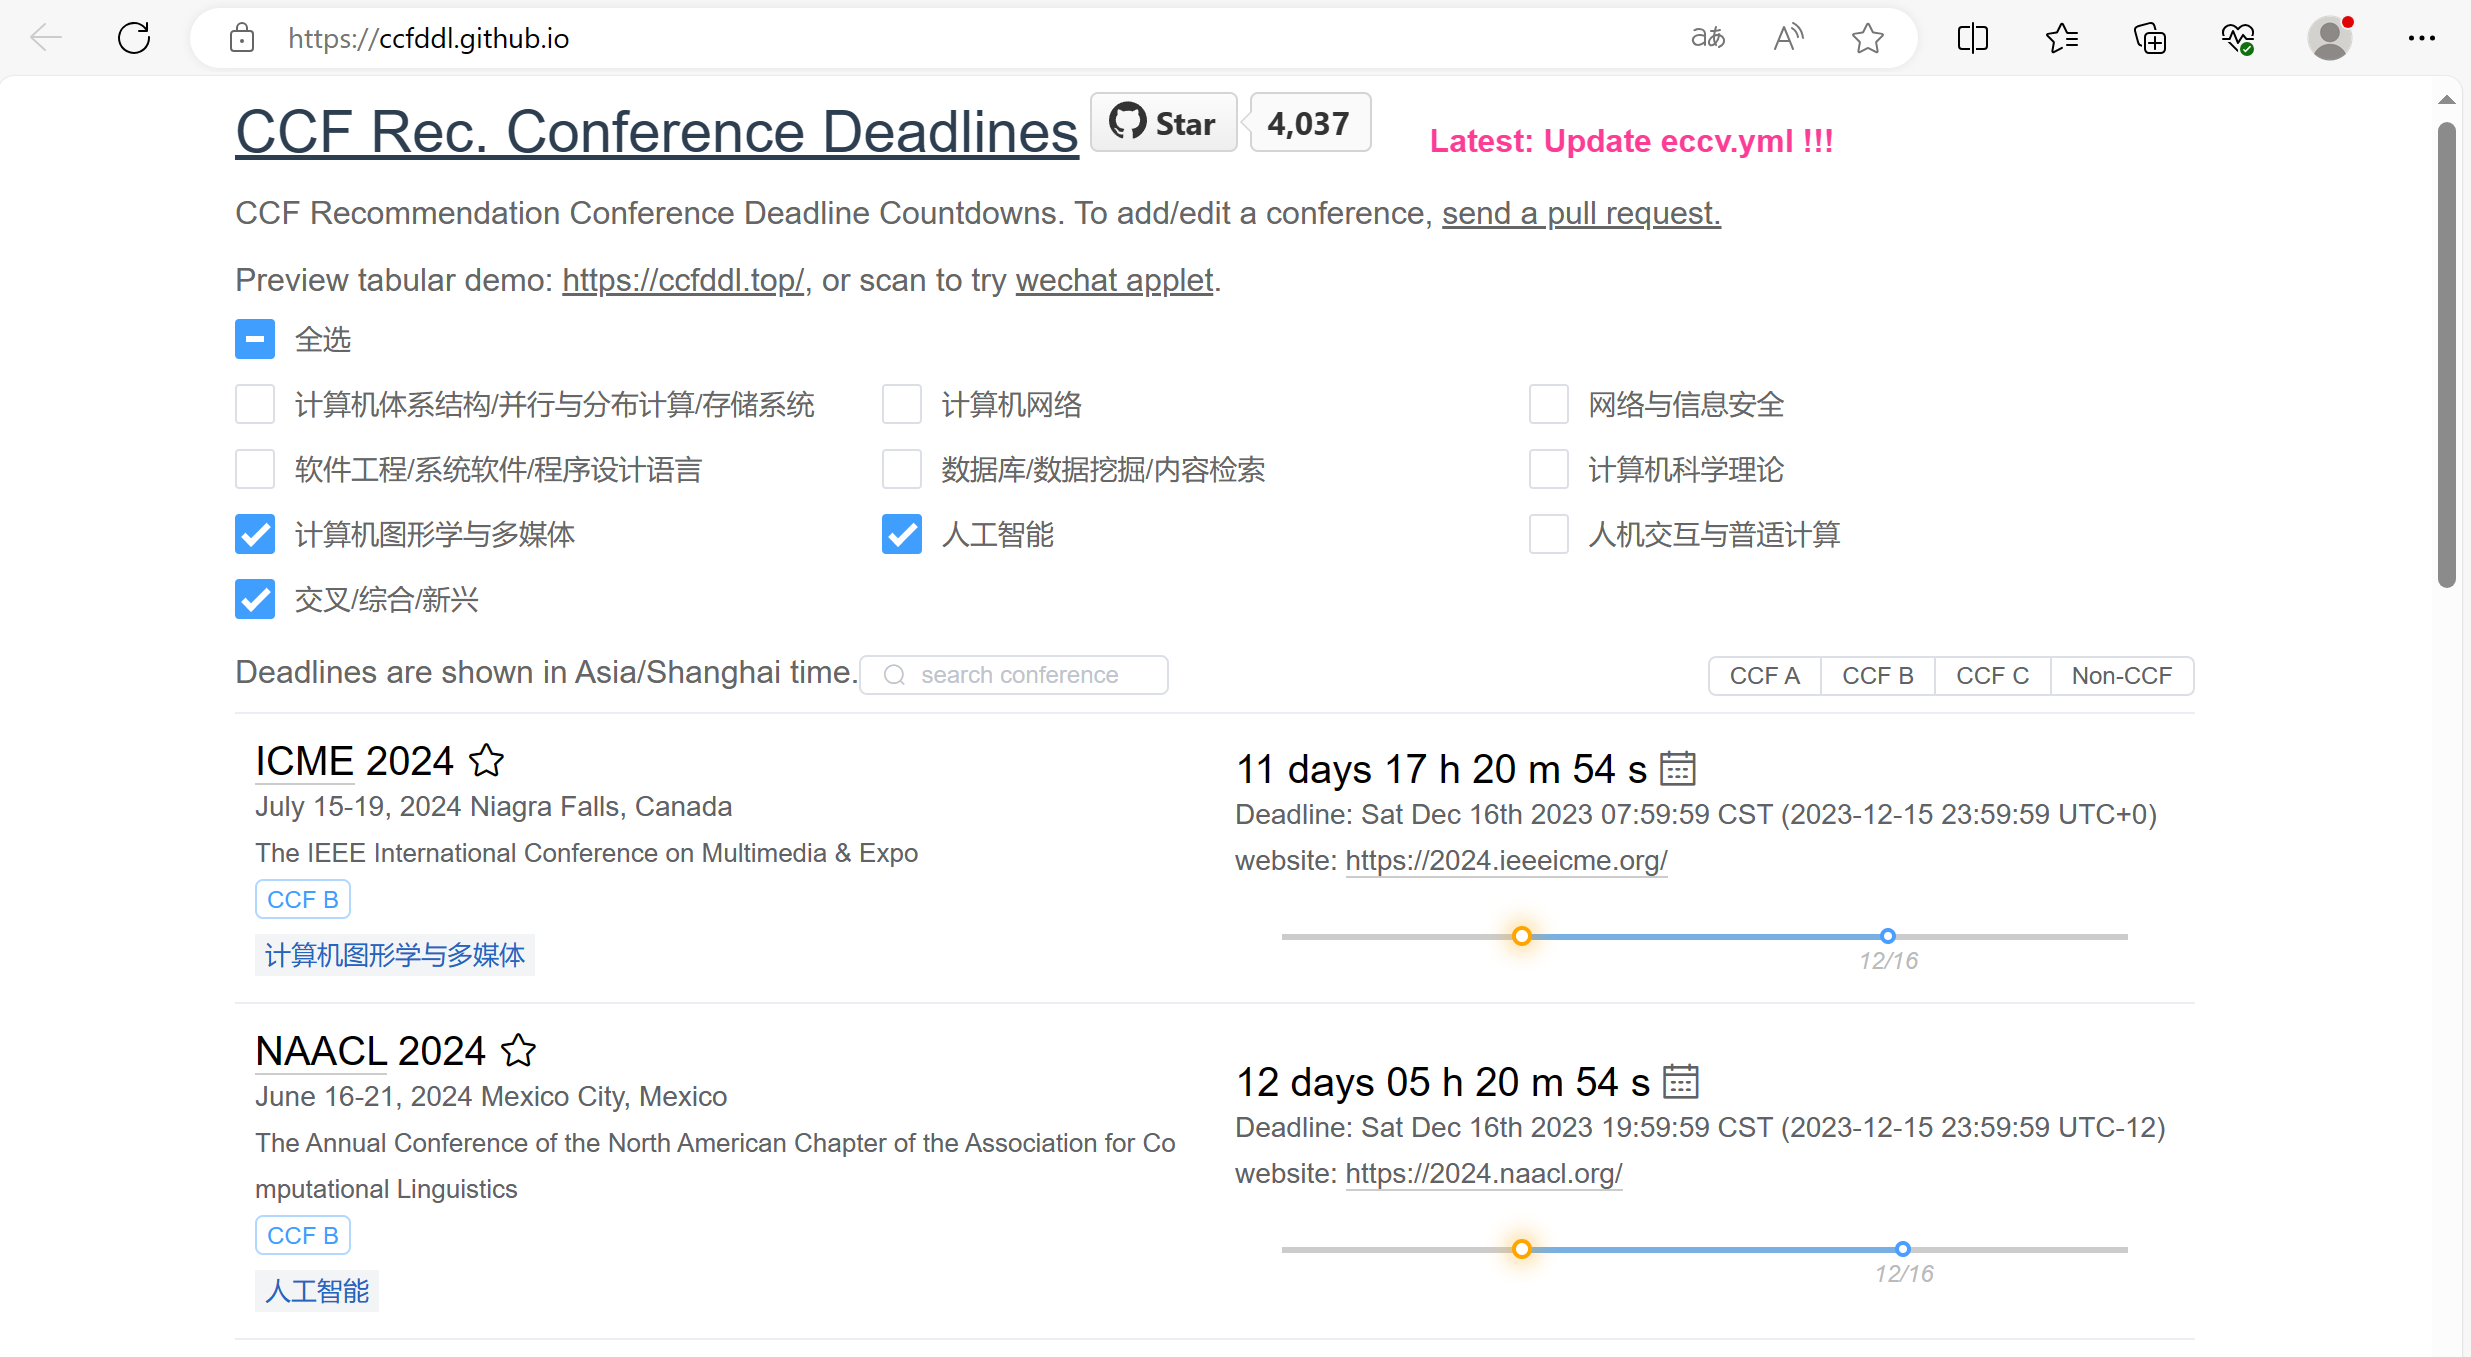
Task: Open the ICME website link
Action: [x=1506, y=860]
